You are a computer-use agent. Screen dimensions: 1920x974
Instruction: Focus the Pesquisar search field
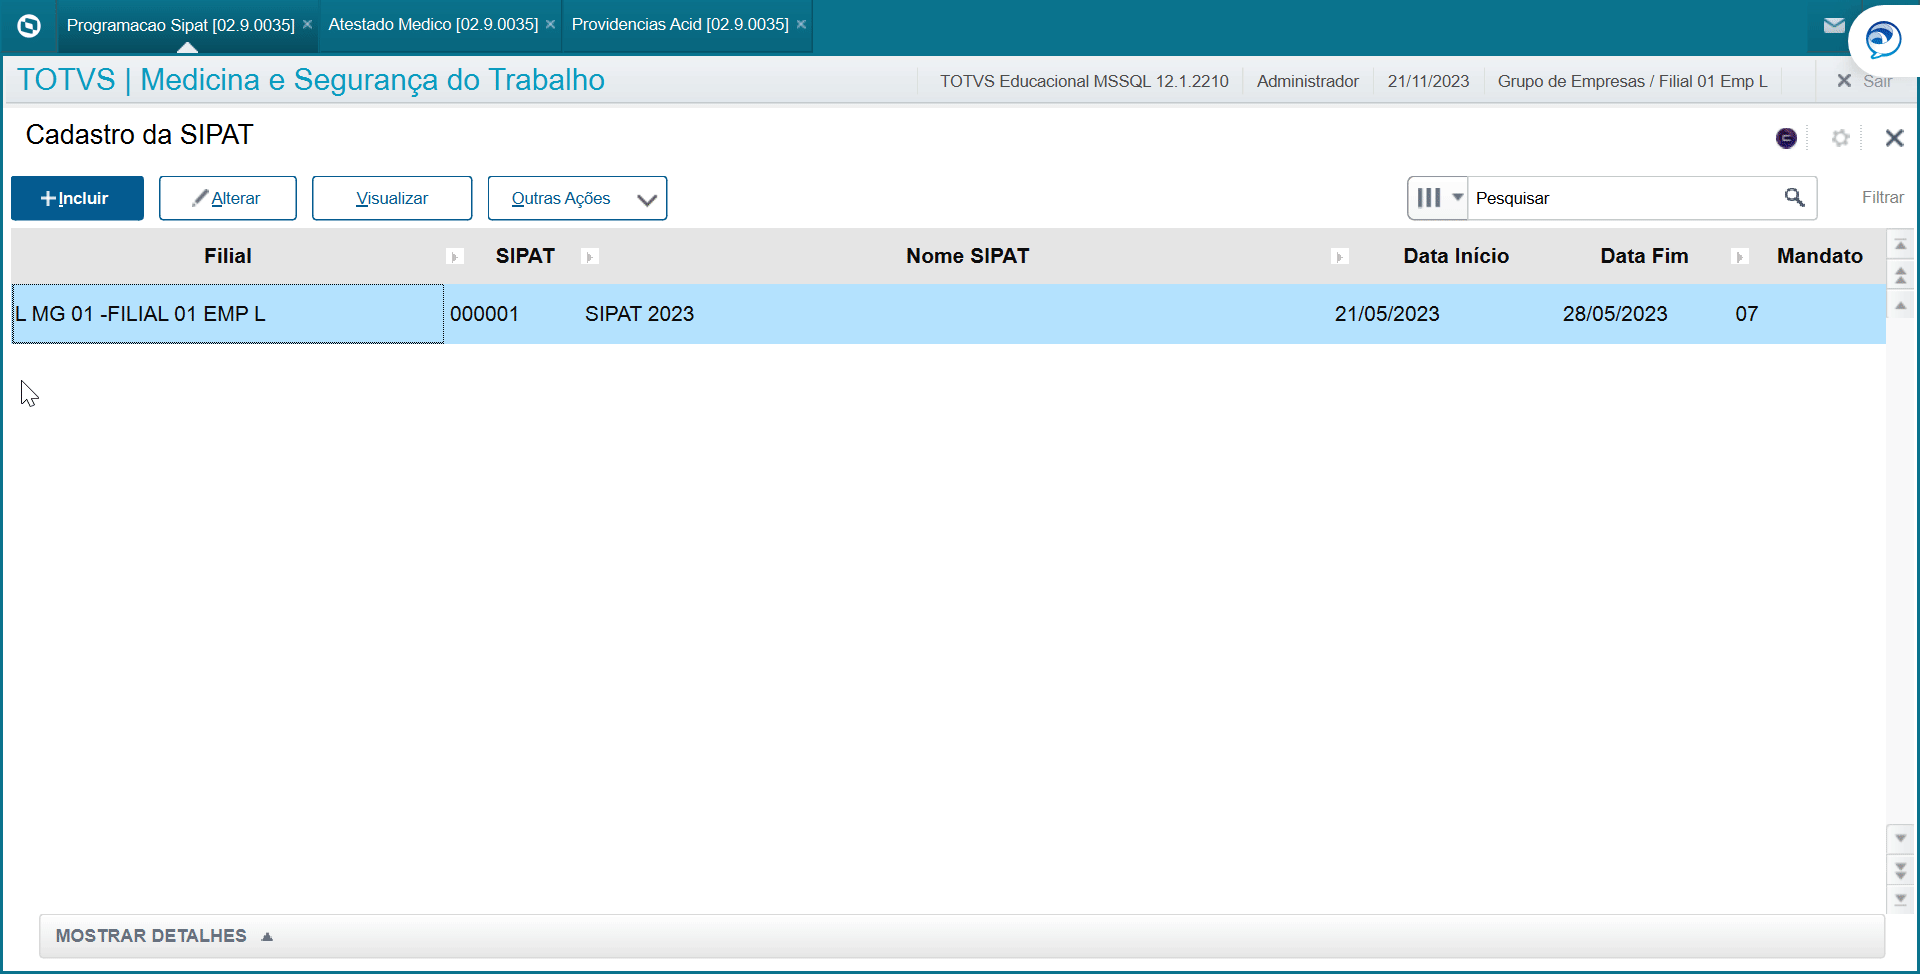[x=1625, y=198]
